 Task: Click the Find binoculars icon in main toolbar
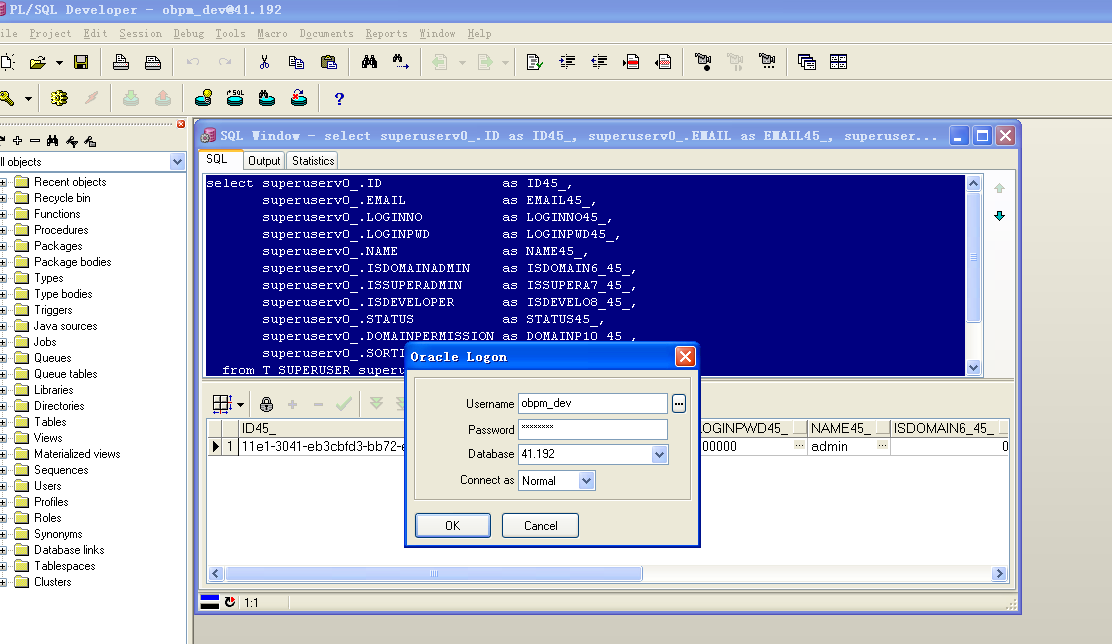click(369, 62)
